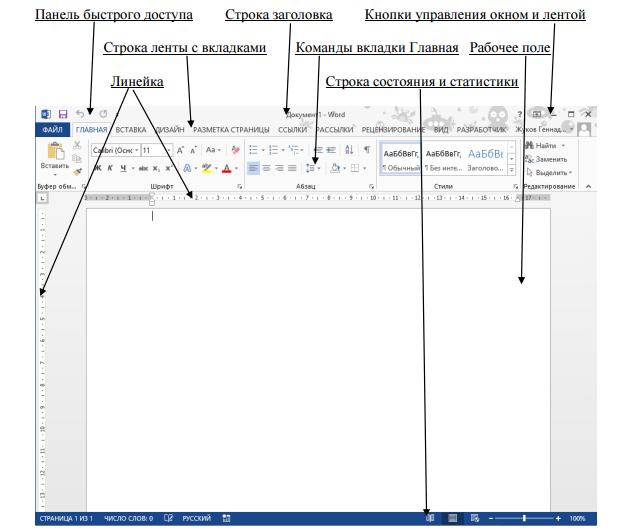Expand the Styles gallery

pyautogui.click(x=512, y=170)
